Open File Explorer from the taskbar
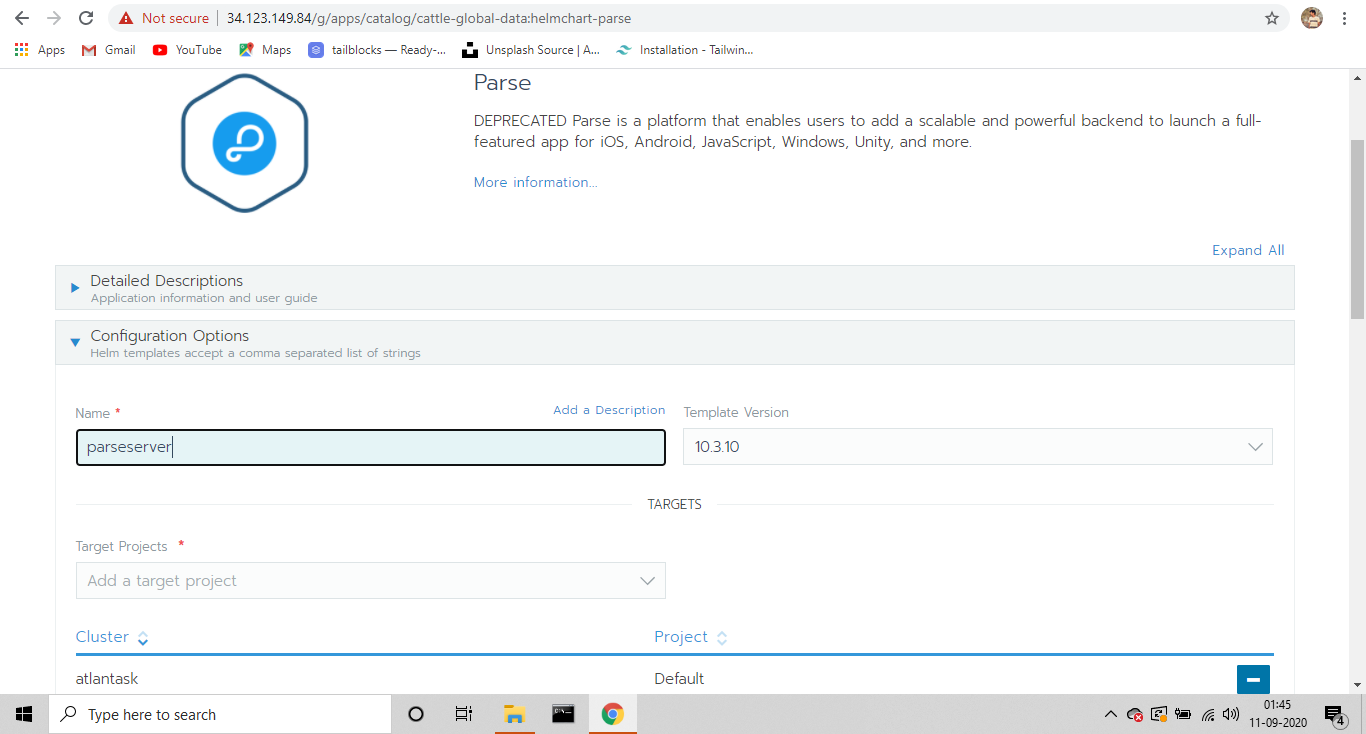This screenshot has height=734, width=1366. pyautogui.click(x=514, y=714)
